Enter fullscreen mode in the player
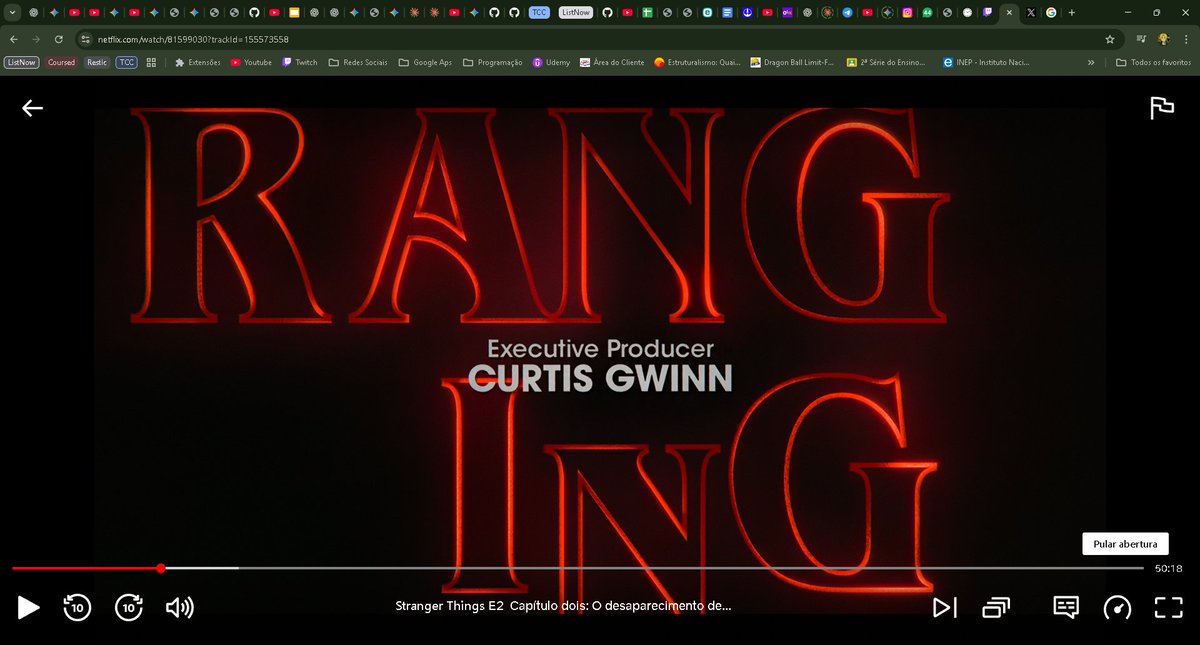Image resolution: width=1200 pixels, height=645 pixels. pyautogui.click(x=1169, y=607)
